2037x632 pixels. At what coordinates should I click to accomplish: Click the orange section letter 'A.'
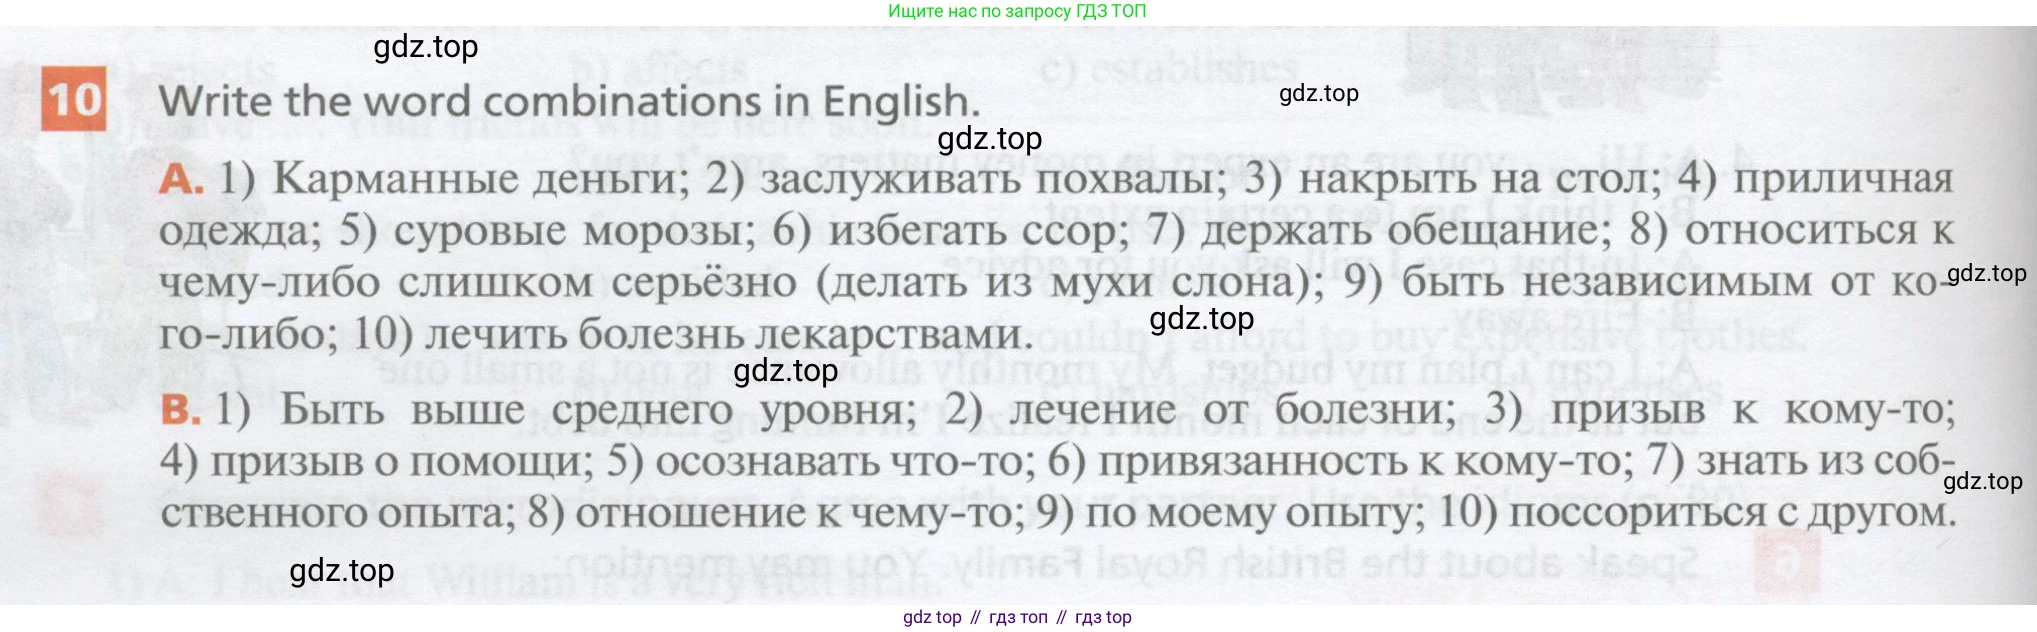coord(181,179)
